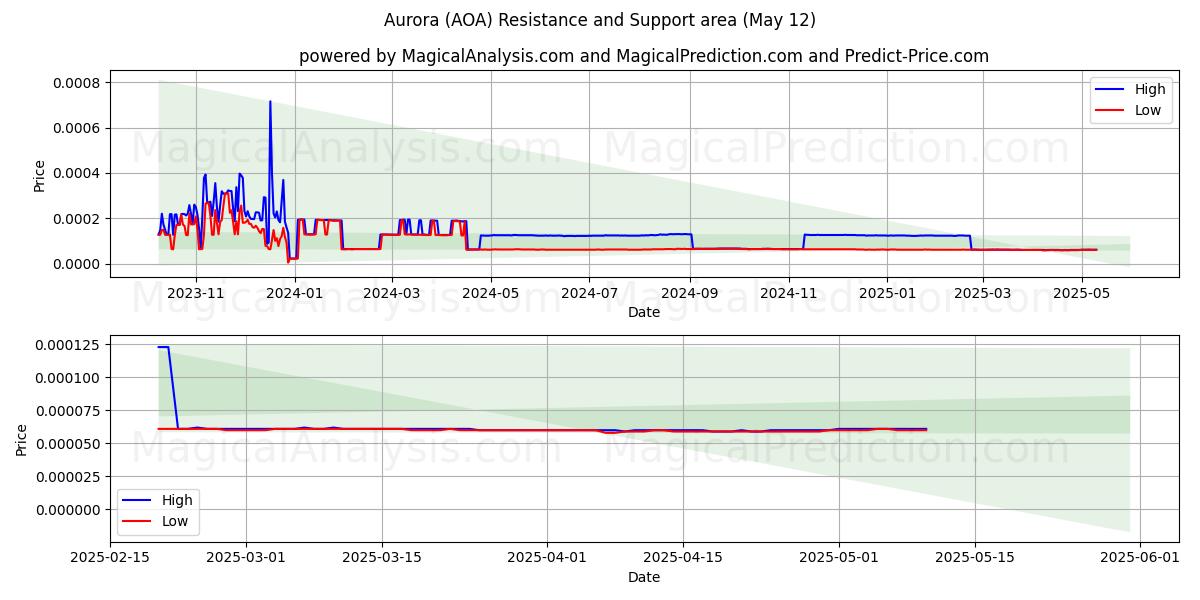1200x600 pixels.
Task: Click the 2024-11 date tick label
Action: click(789, 293)
